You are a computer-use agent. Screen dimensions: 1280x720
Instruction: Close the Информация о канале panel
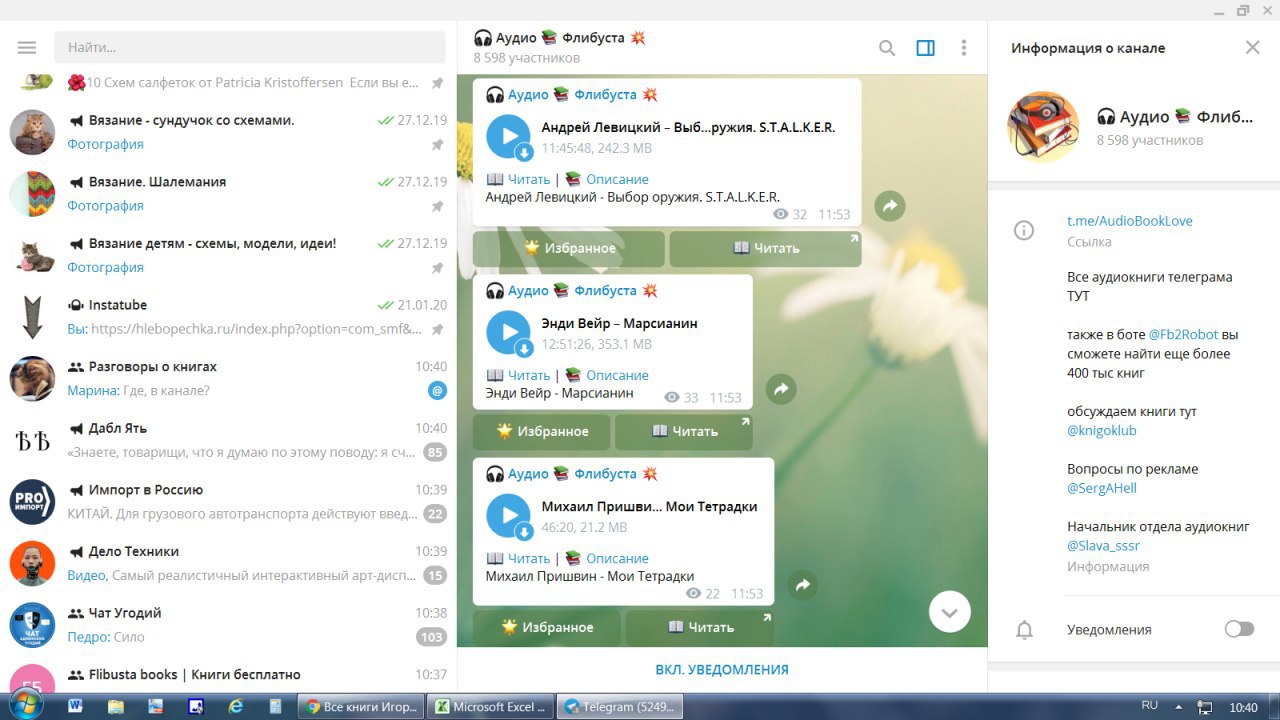pyautogui.click(x=1253, y=47)
